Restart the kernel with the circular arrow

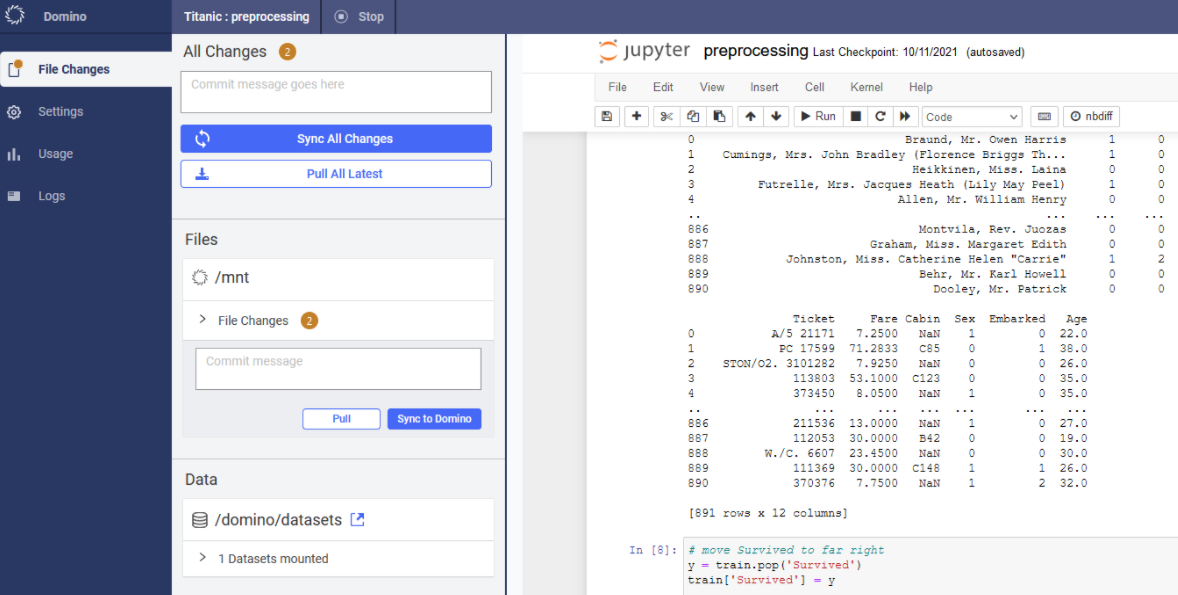click(x=880, y=116)
